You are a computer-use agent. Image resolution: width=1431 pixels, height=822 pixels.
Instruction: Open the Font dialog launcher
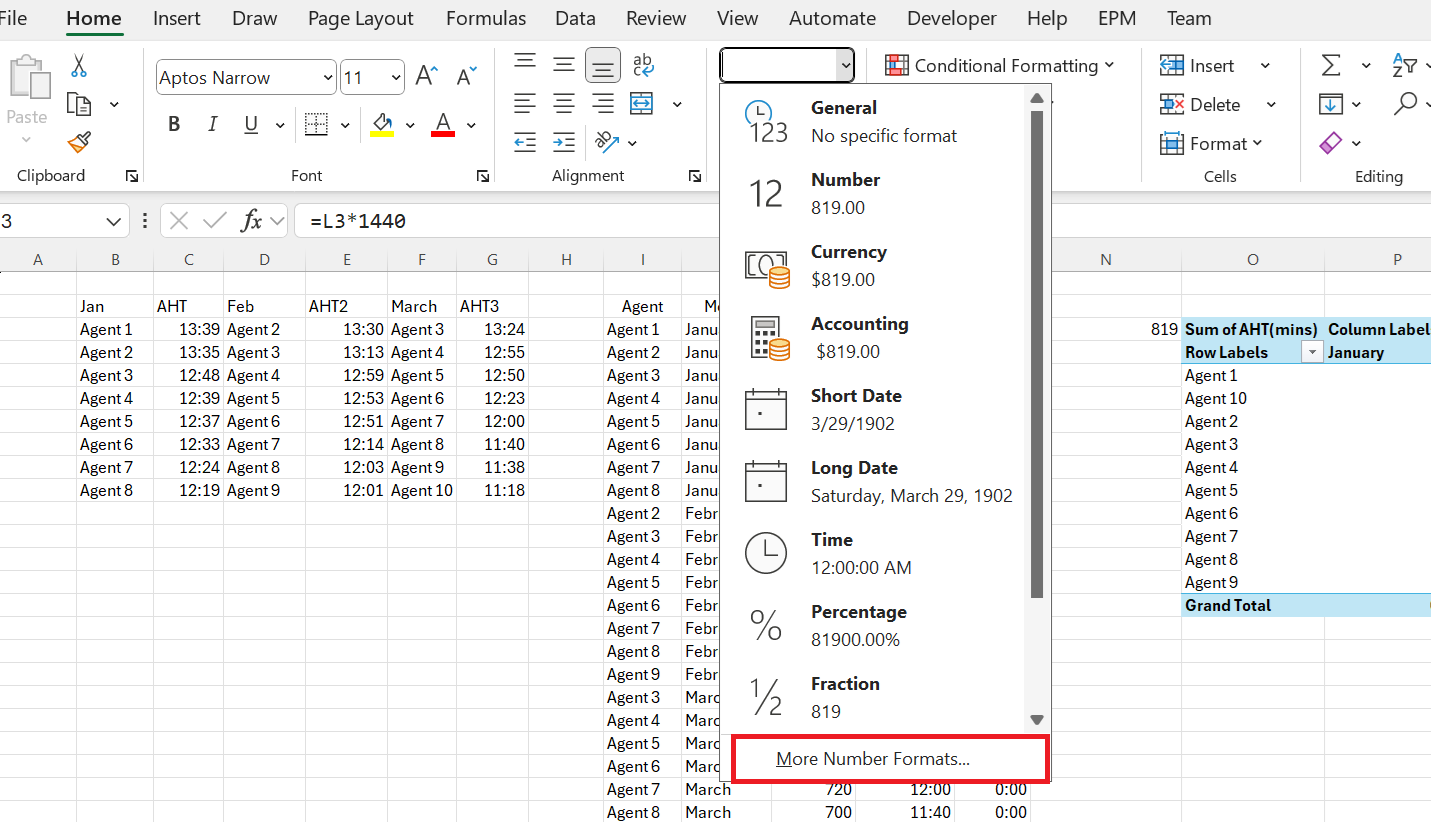[x=483, y=176]
